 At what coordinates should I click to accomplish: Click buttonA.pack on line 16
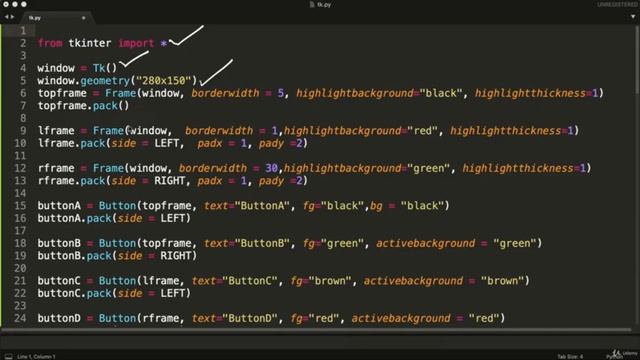click(x=74, y=218)
